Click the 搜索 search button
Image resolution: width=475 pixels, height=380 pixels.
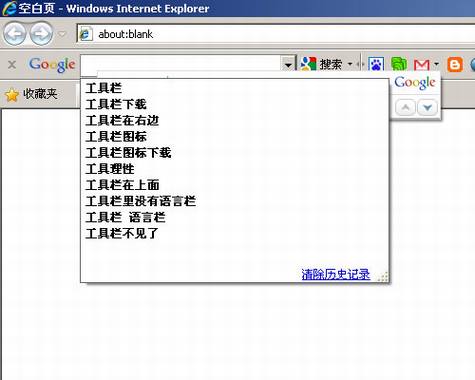[321, 64]
